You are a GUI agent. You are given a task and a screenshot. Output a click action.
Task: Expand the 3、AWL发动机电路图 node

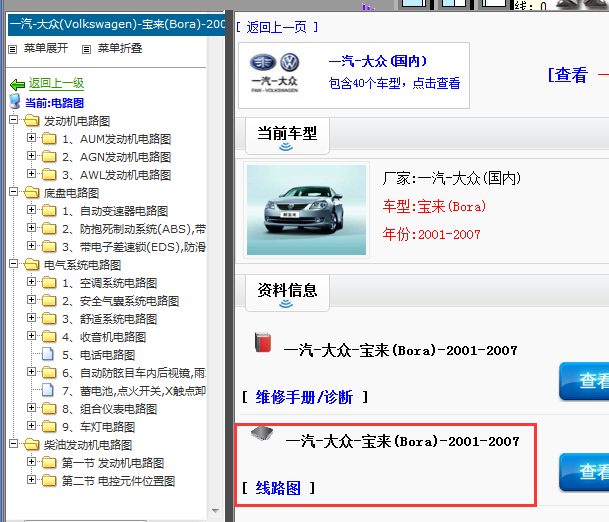[x=31, y=173]
